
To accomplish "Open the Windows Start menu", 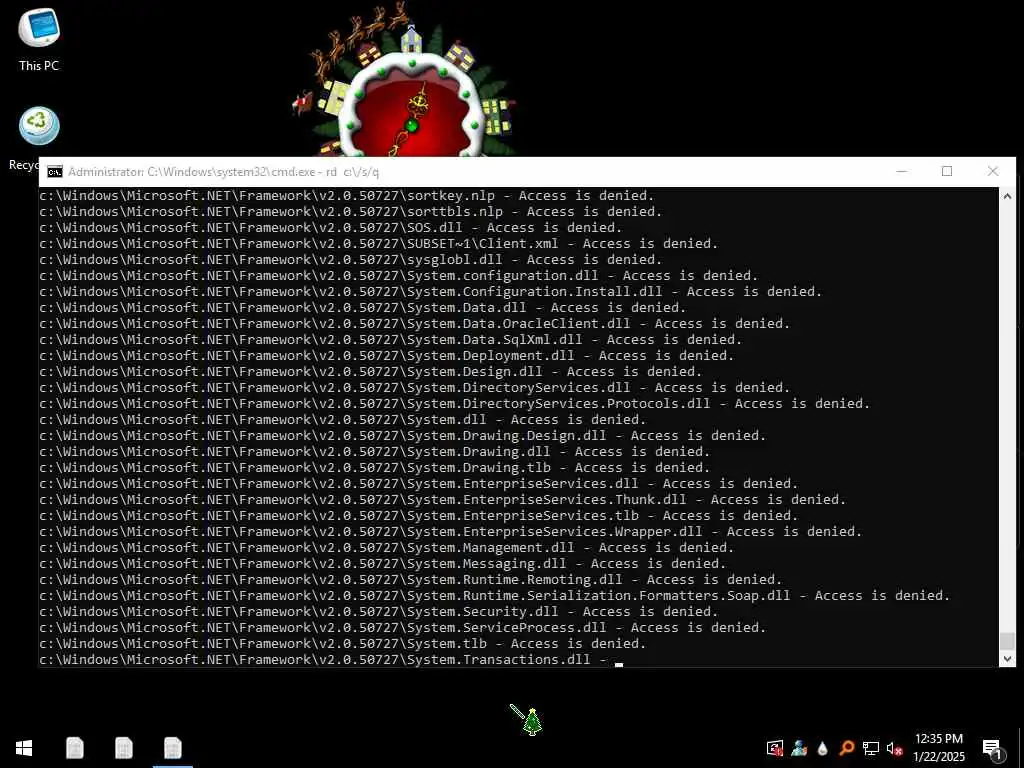I will (x=24, y=748).
